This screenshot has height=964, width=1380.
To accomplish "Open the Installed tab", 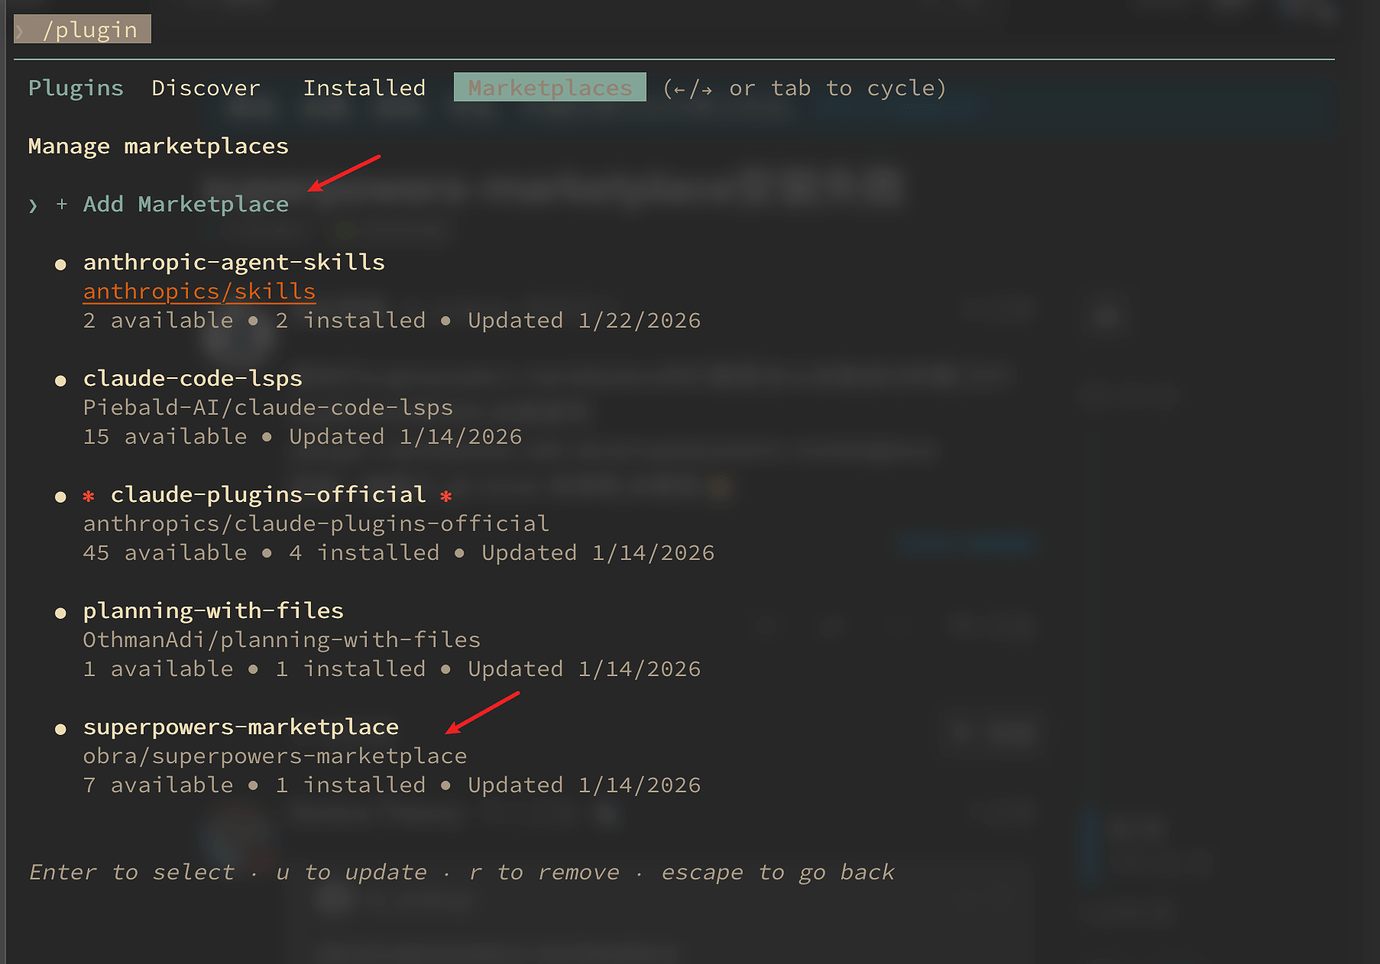I will [x=364, y=88].
